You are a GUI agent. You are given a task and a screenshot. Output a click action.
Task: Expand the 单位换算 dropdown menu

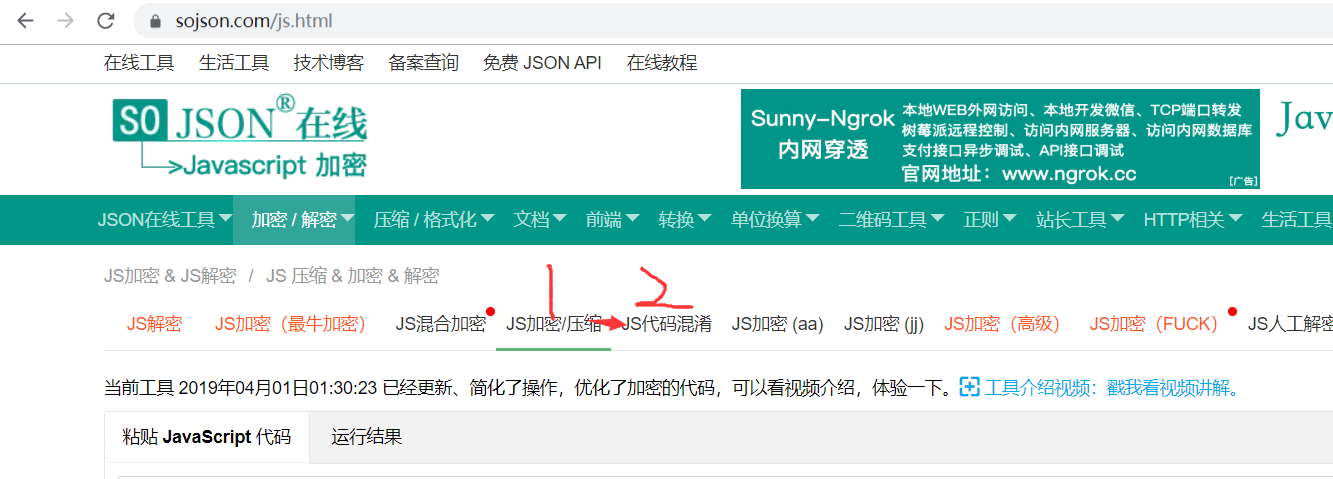(x=775, y=220)
